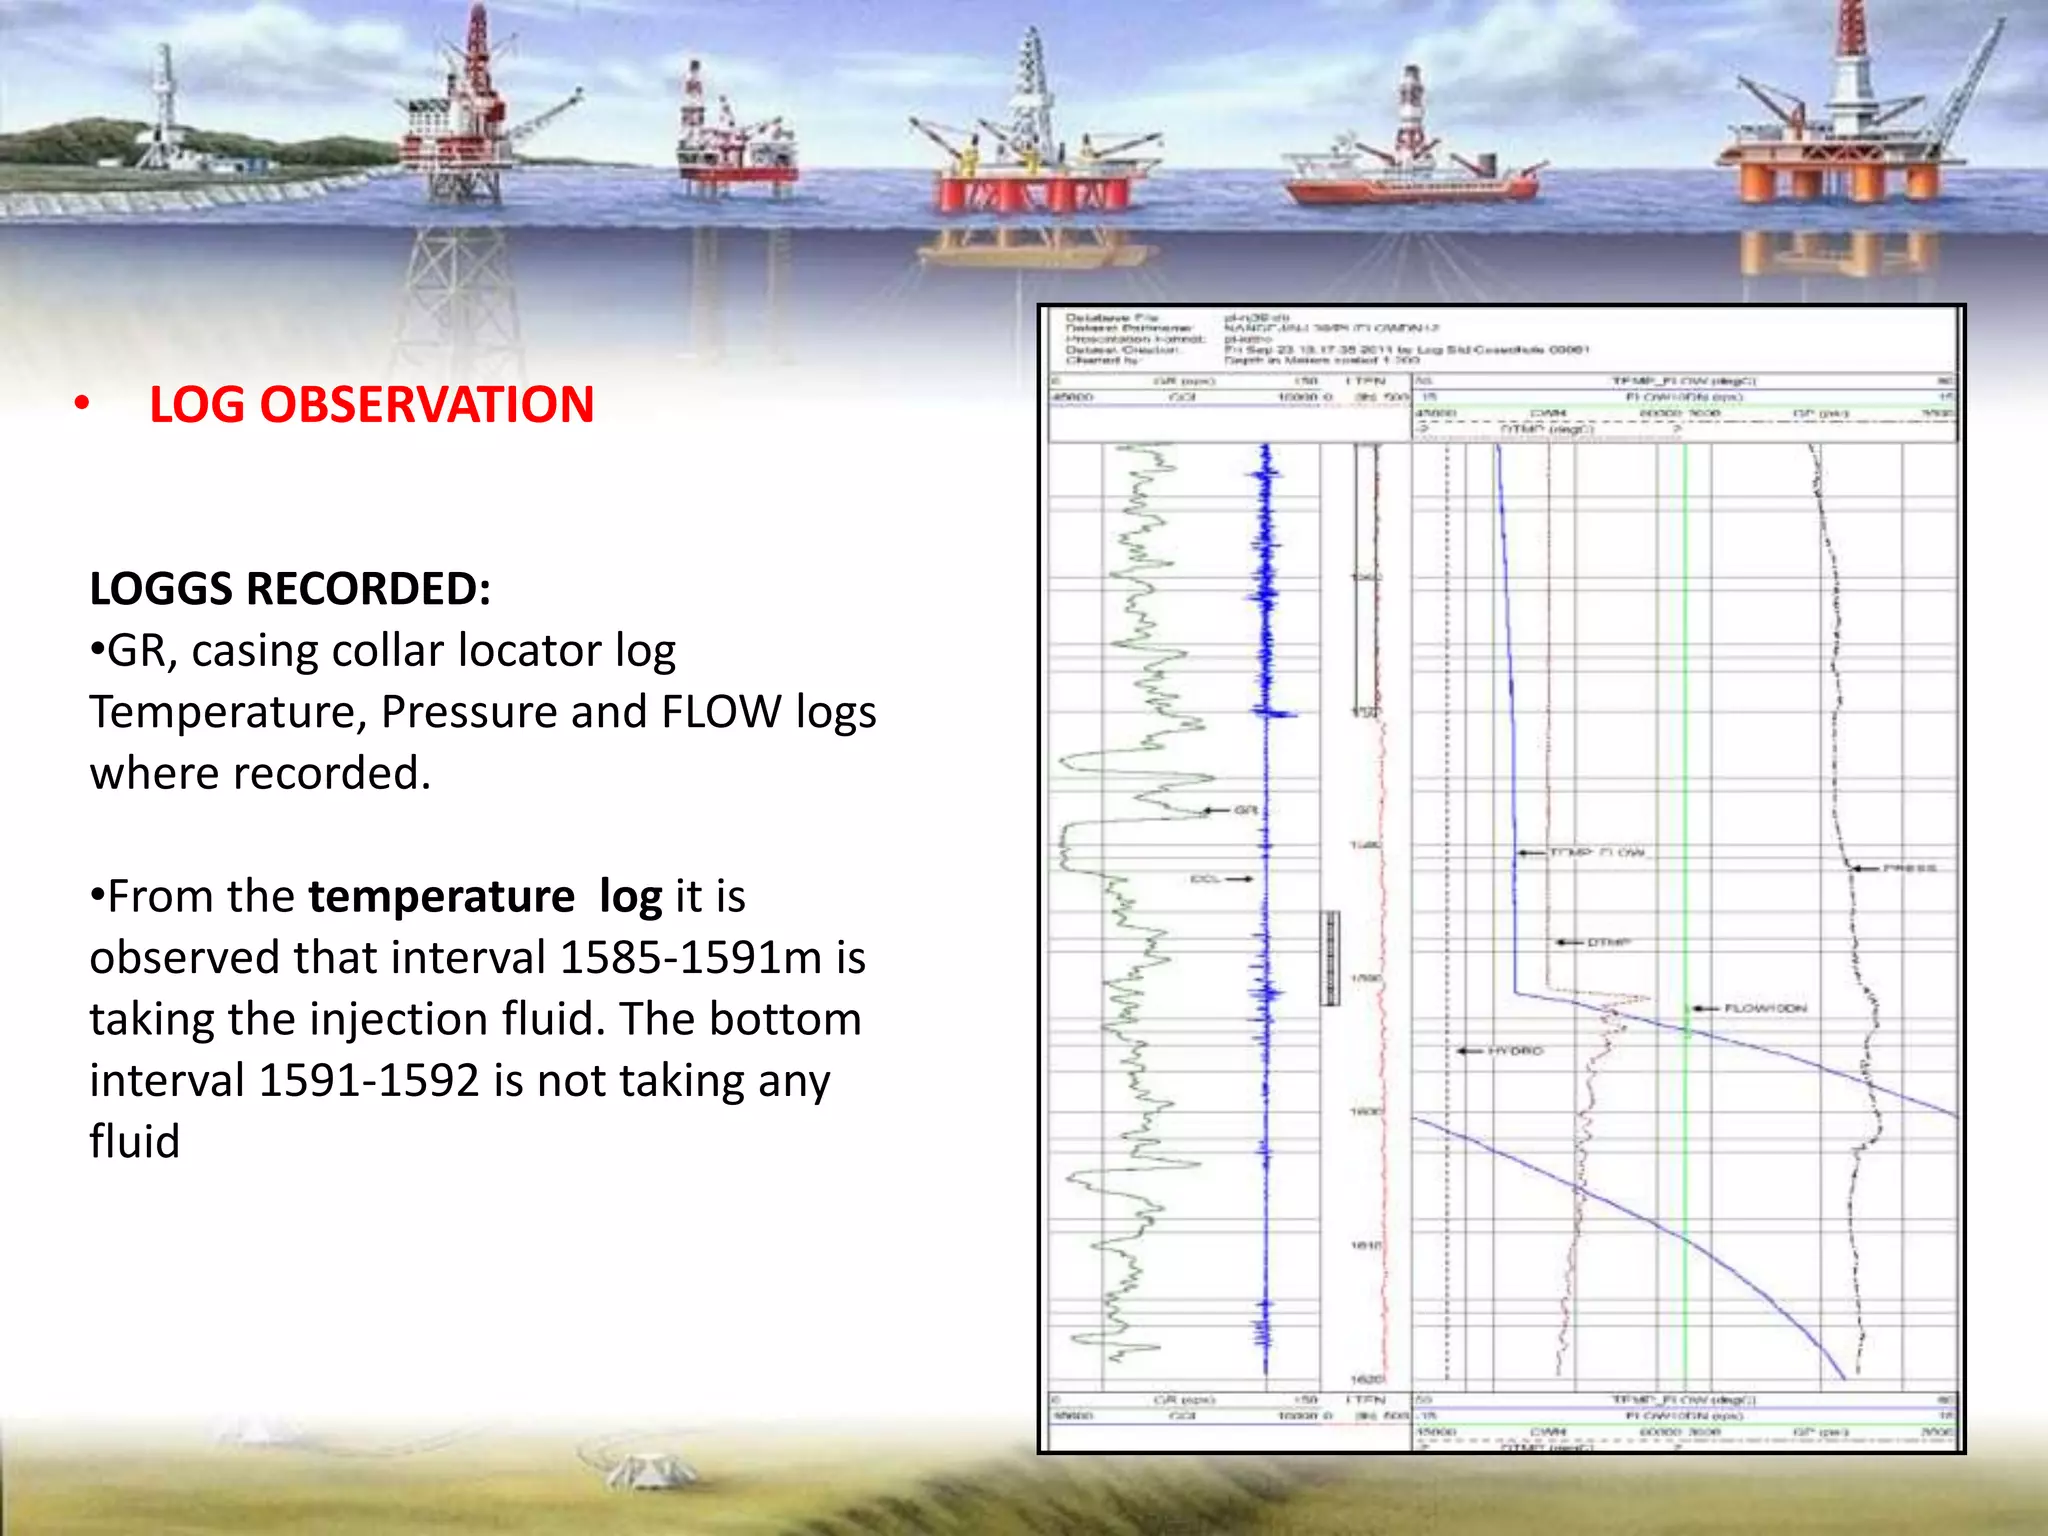Click the 1610 depth marker label

(x=1366, y=1245)
